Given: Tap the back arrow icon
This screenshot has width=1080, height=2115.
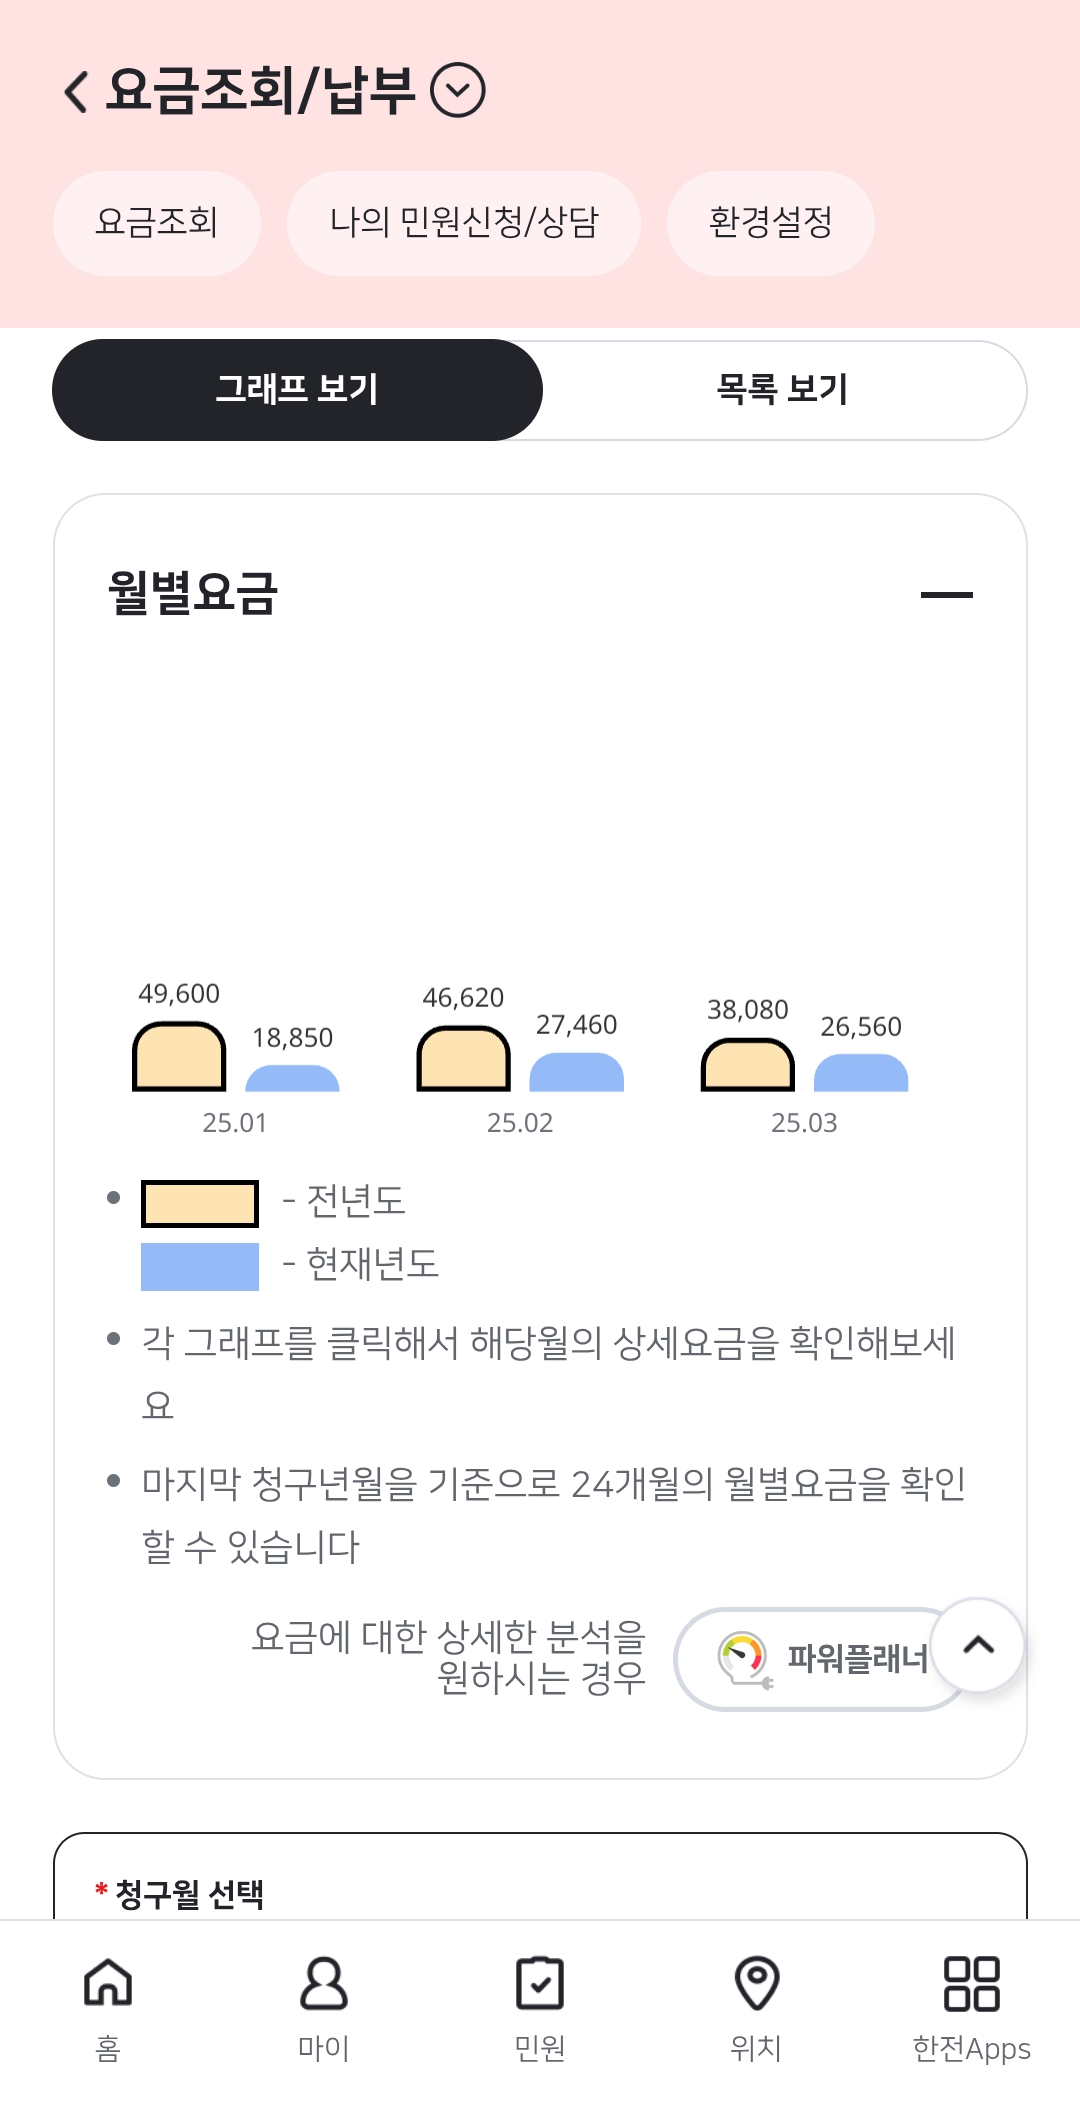Looking at the screenshot, I should [77, 91].
